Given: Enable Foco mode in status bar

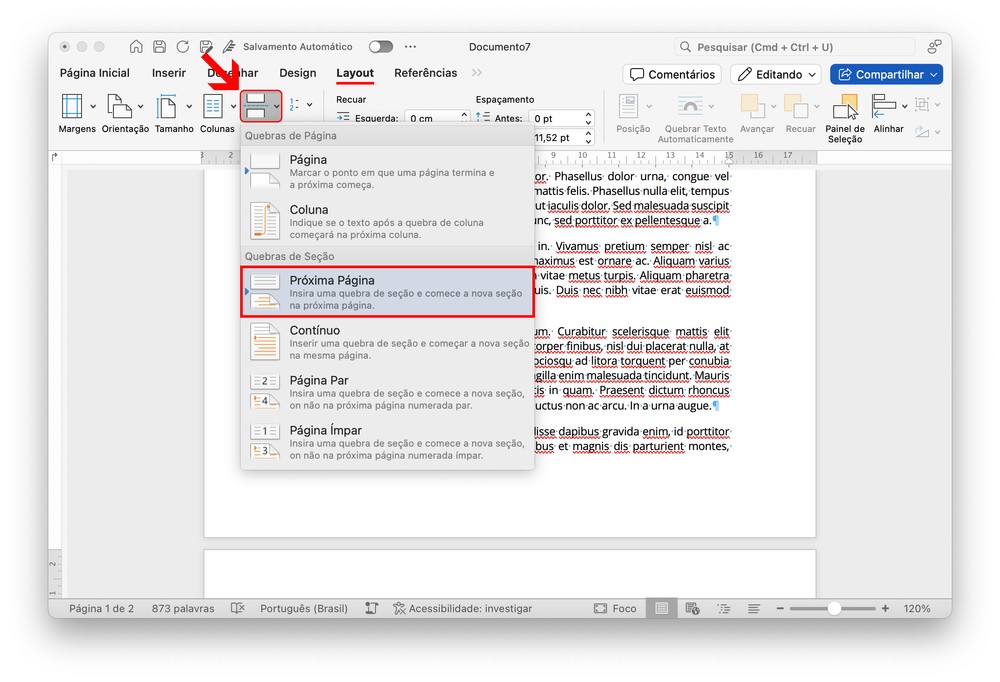Looking at the screenshot, I should [614, 608].
